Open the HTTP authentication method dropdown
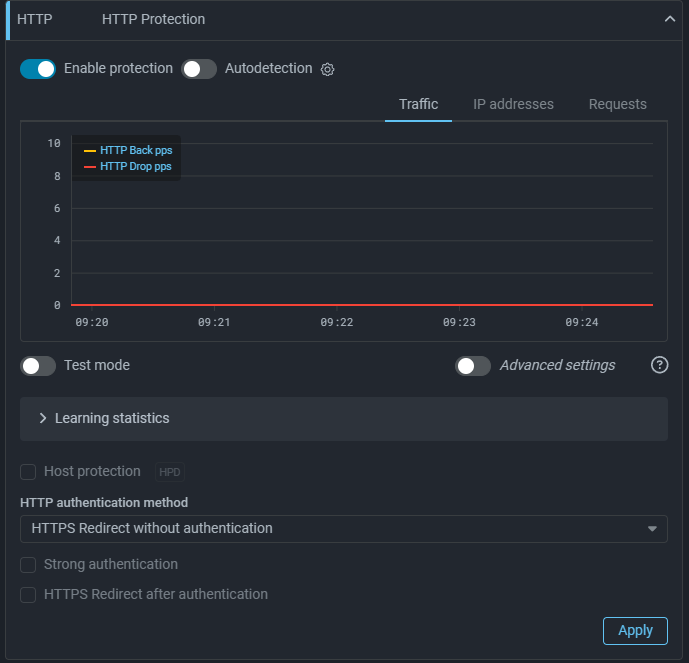 click(343, 528)
